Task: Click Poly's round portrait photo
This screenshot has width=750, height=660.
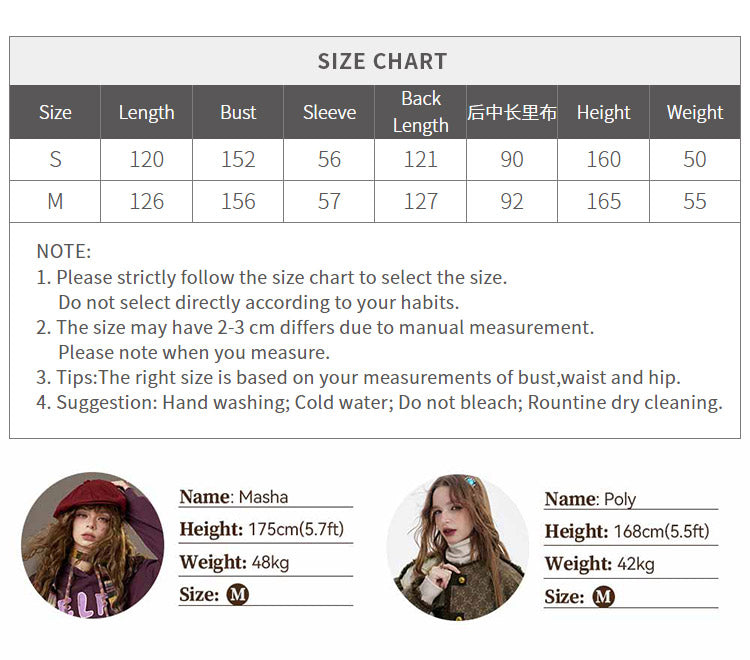Action: 457,546
